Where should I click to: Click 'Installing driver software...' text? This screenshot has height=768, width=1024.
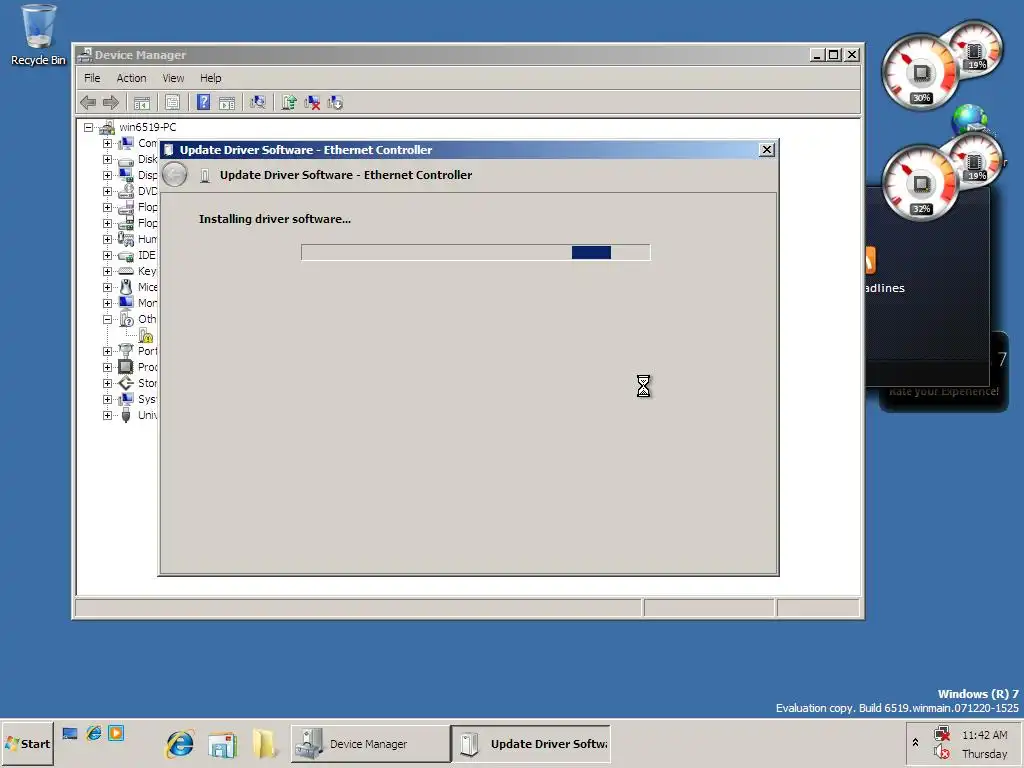tap(275, 219)
